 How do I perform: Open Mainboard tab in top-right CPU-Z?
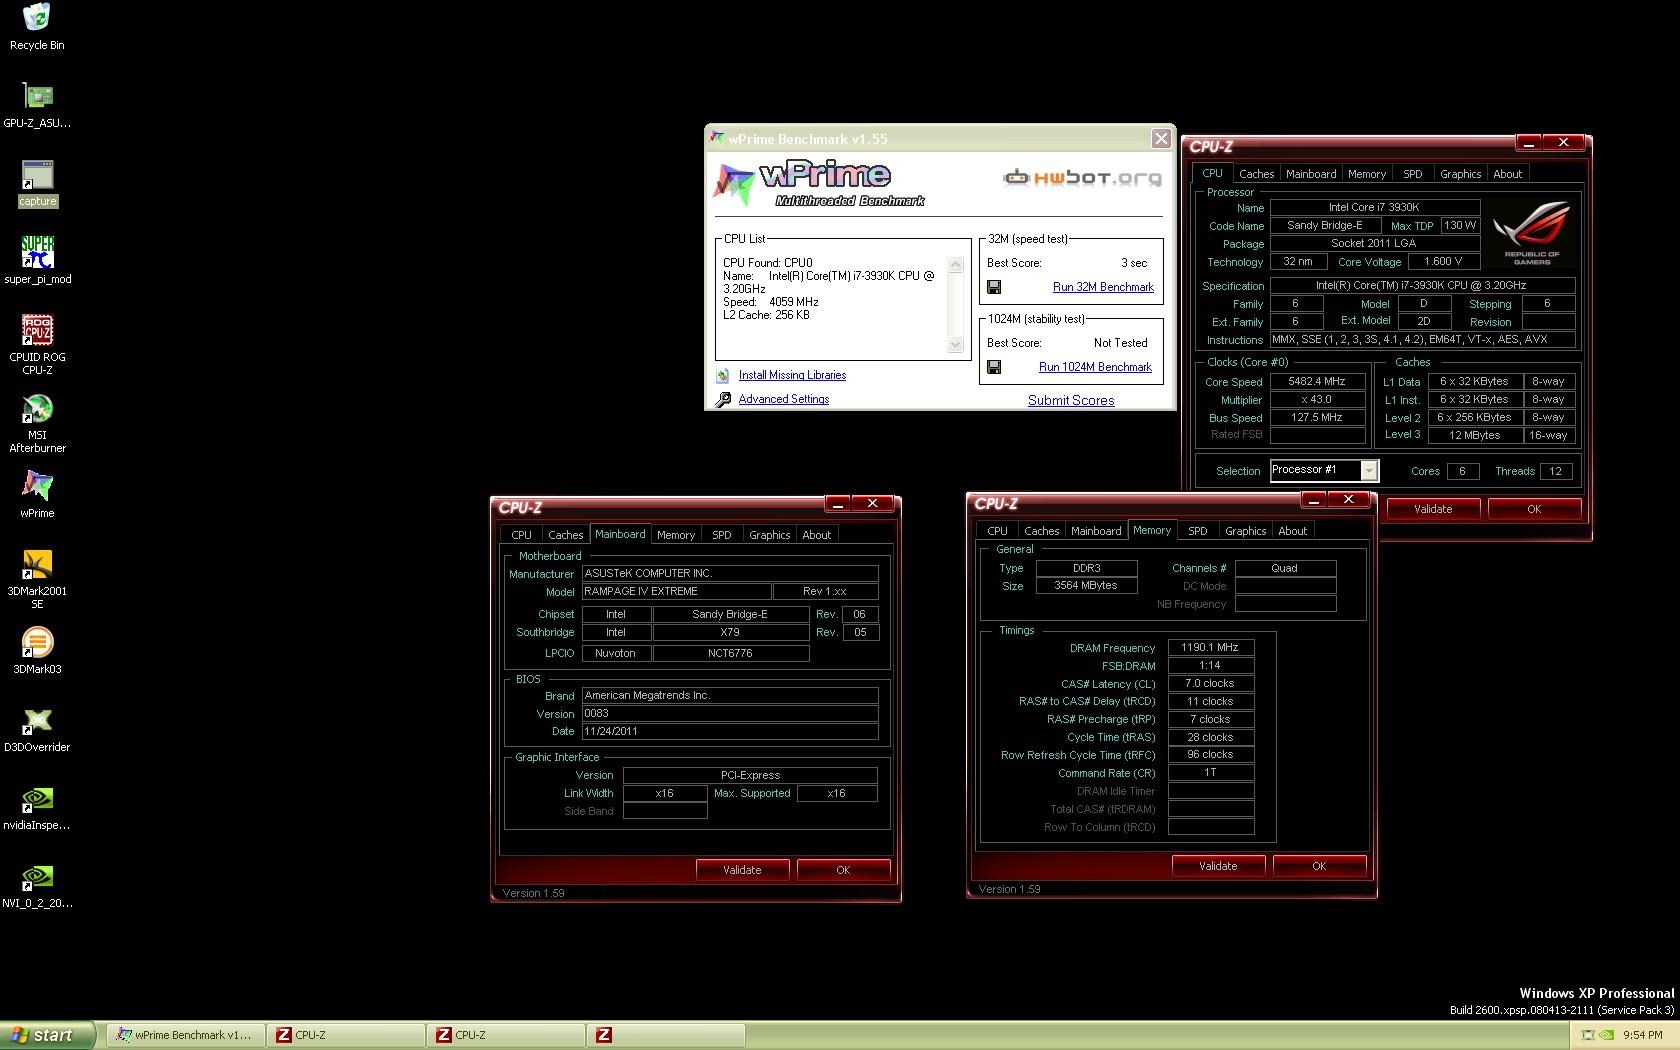click(x=1311, y=174)
